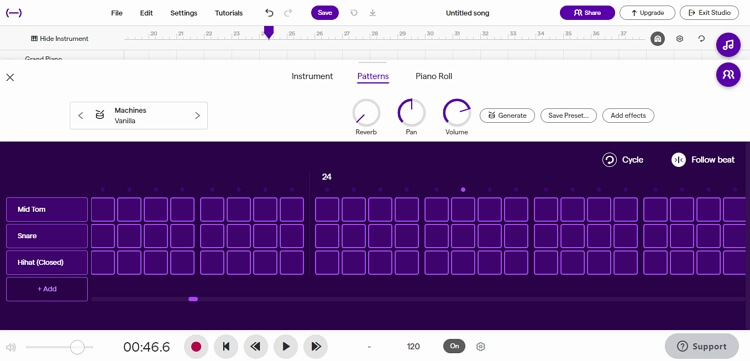Select the Snare drum row label

point(47,236)
